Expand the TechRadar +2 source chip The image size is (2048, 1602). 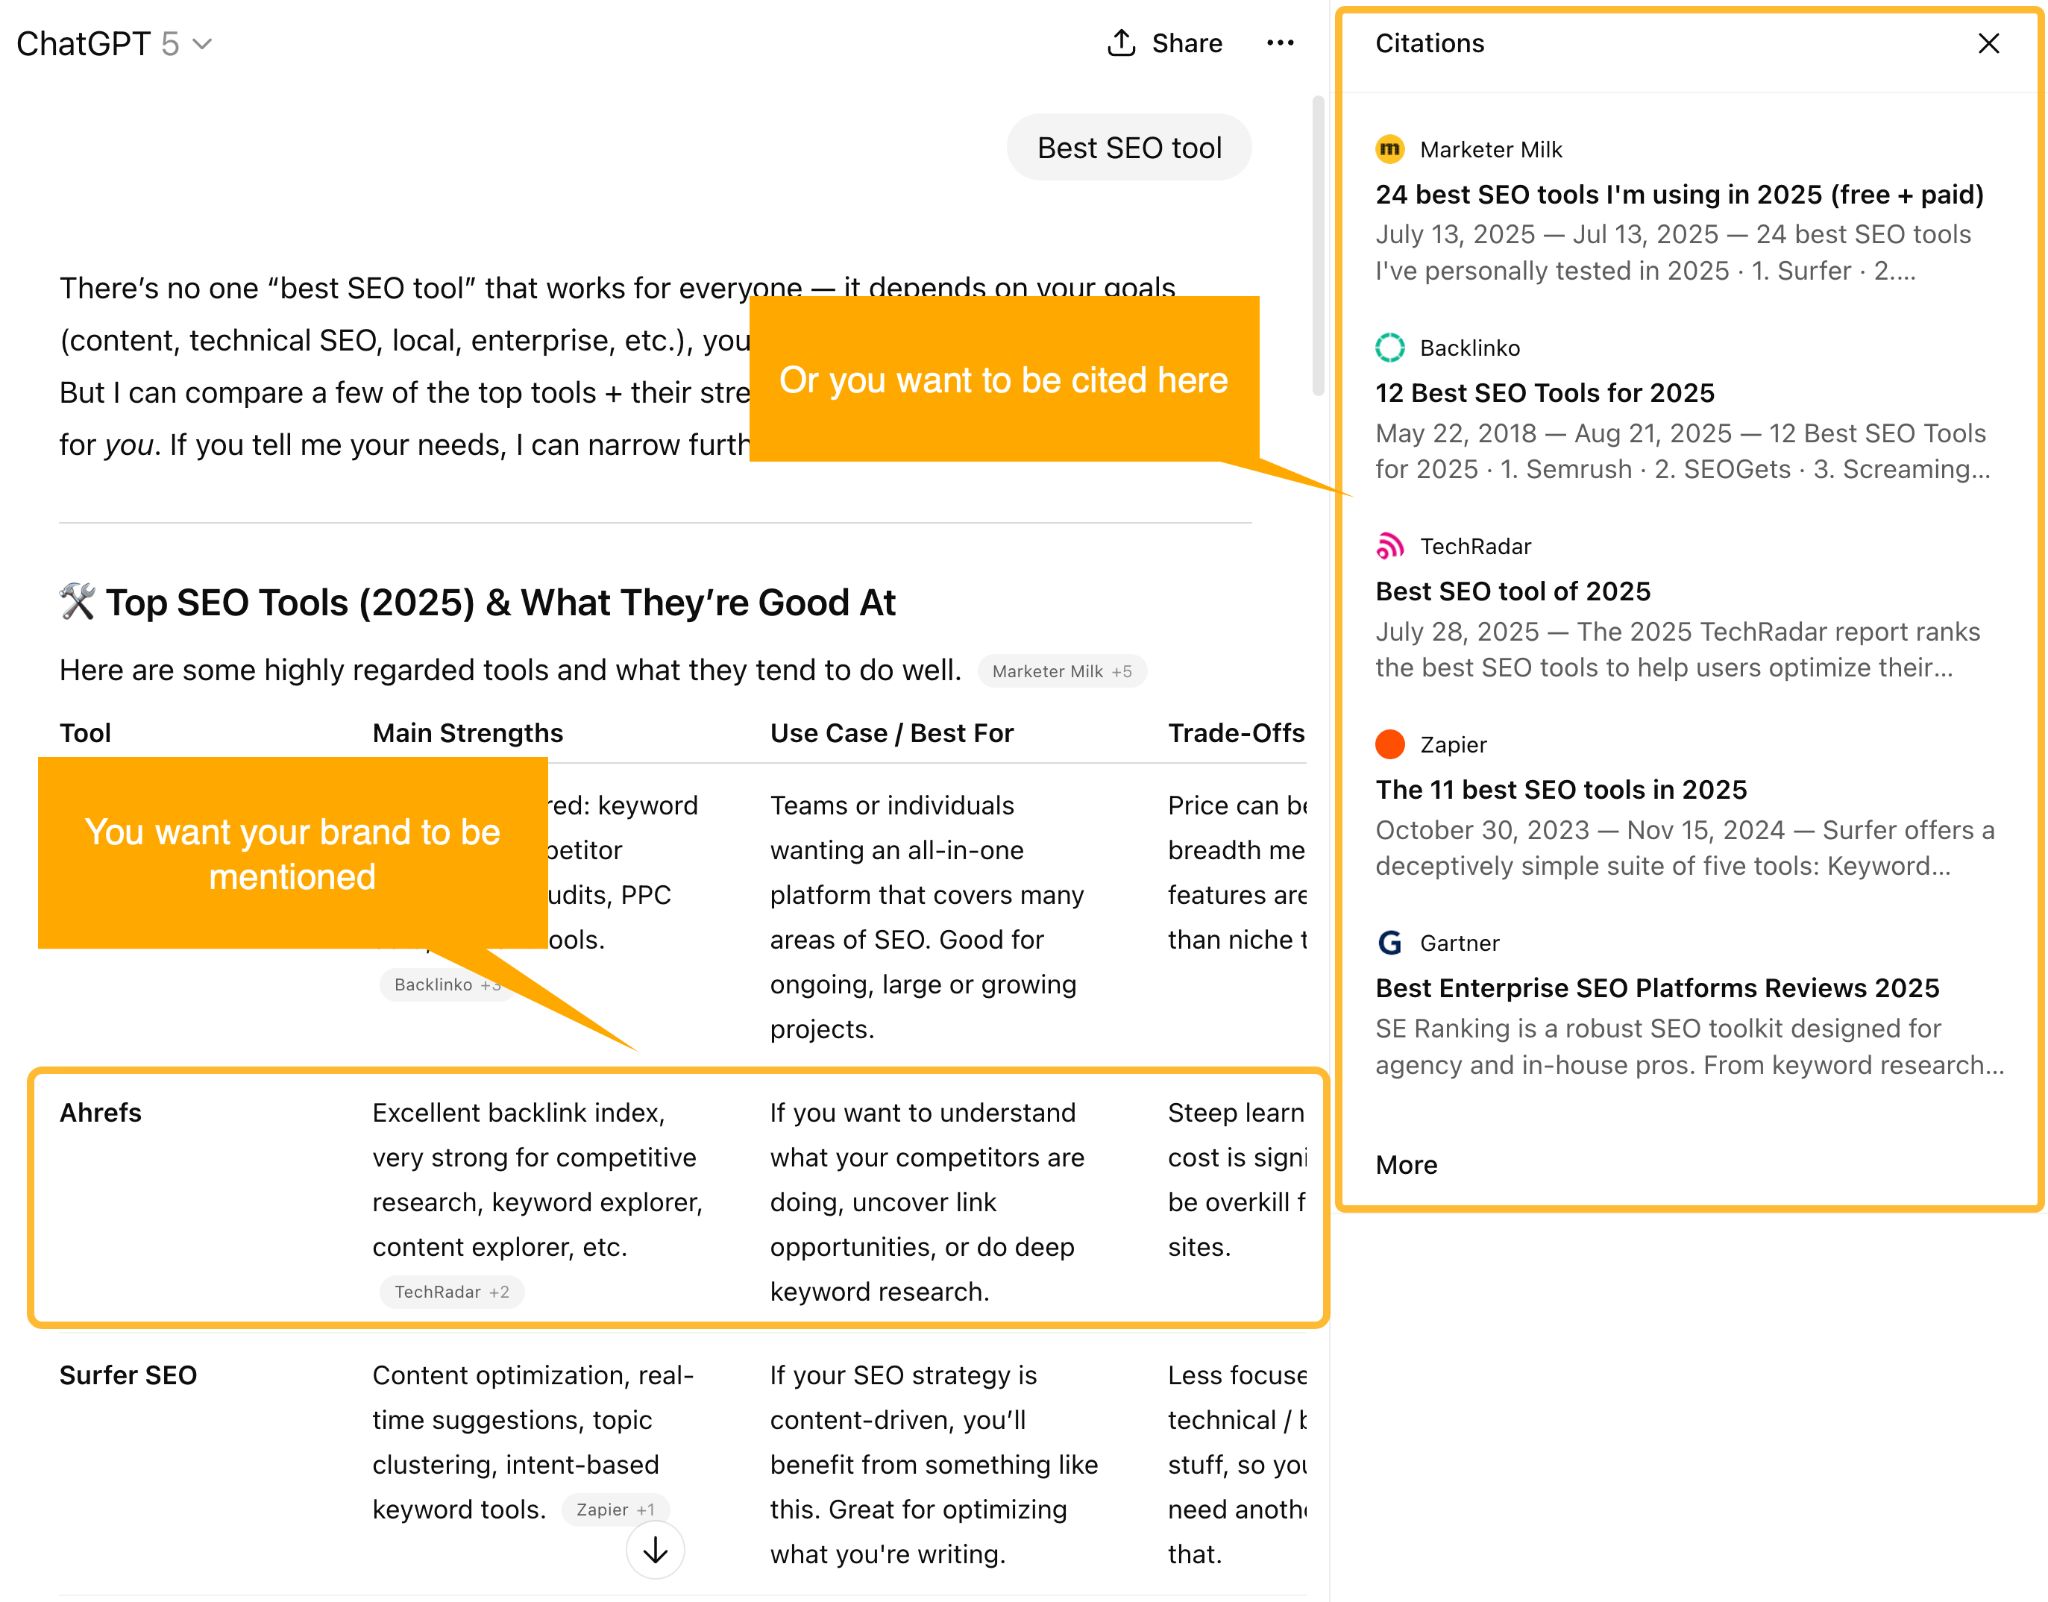(x=451, y=1292)
